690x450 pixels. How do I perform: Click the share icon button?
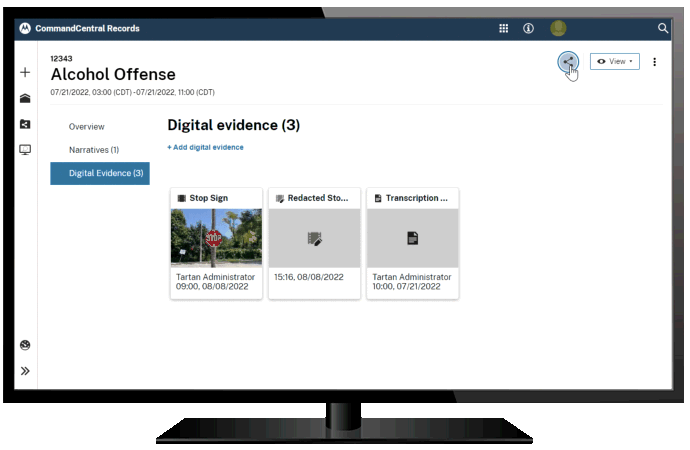[568, 61]
